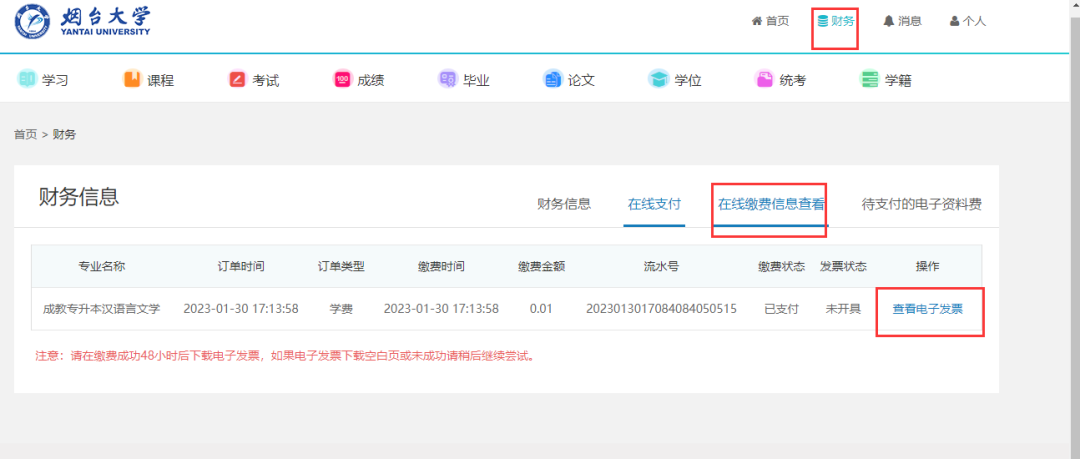
Task: Click the 毕业 graduation icon
Action: pyautogui.click(x=448, y=80)
